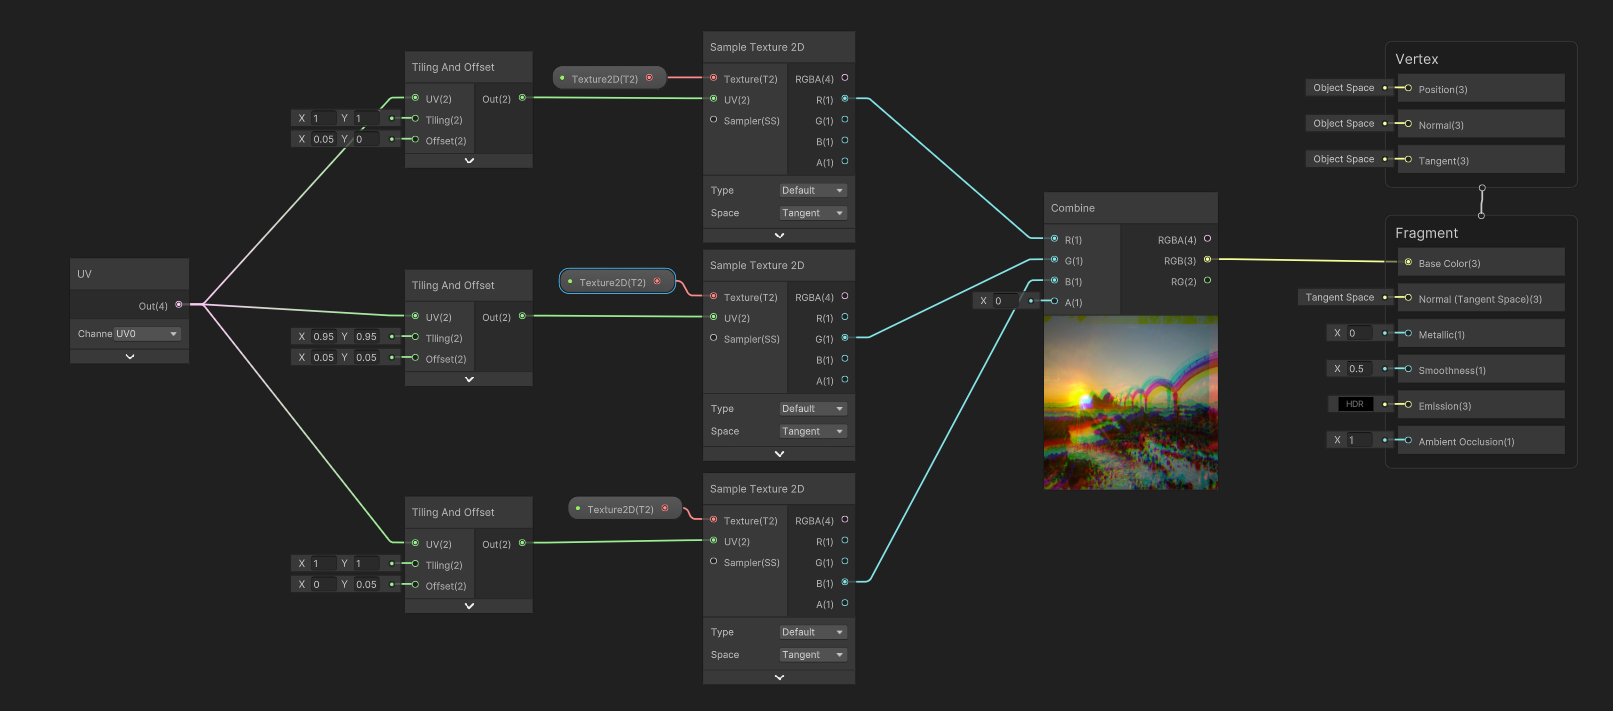Open Space Tangent dropdown on top Sample Texture 2D
The width and height of the screenshot is (1613, 711).
pyautogui.click(x=813, y=213)
